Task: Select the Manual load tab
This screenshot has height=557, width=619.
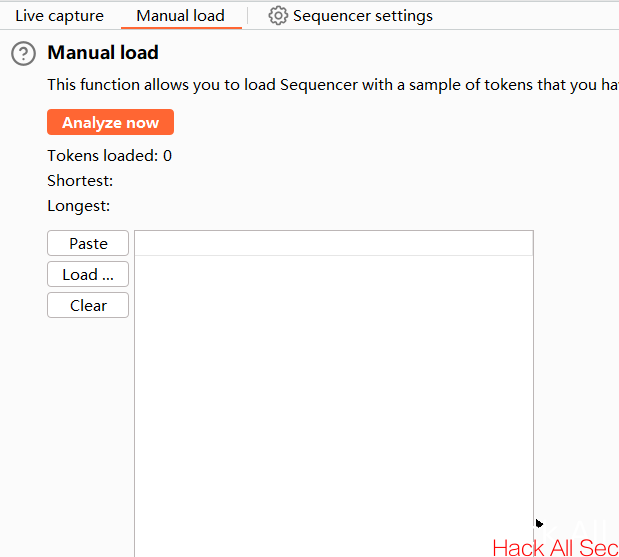Action: [x=181, y=16]
